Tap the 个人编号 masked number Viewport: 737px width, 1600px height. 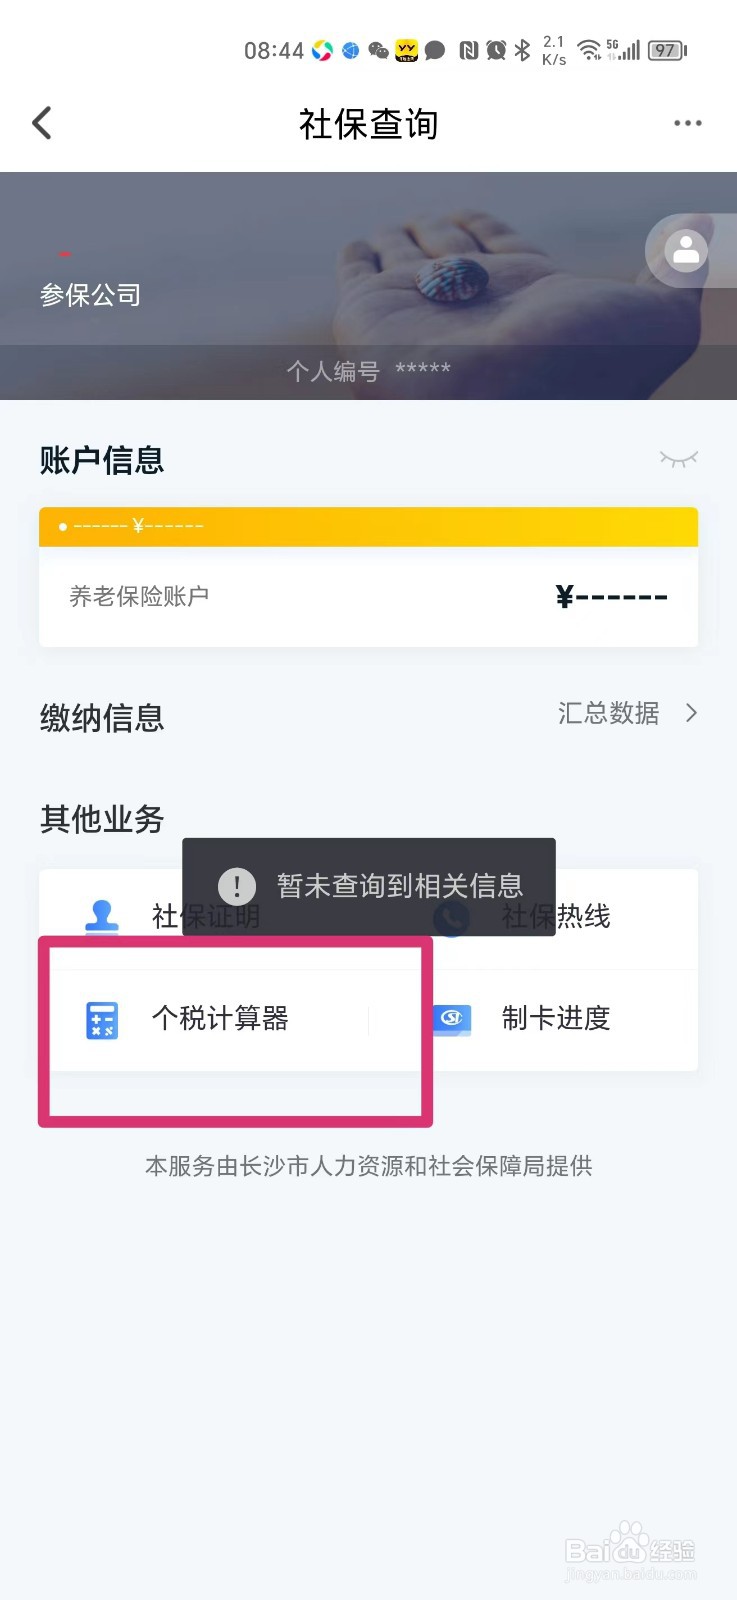tap(368, 371)
